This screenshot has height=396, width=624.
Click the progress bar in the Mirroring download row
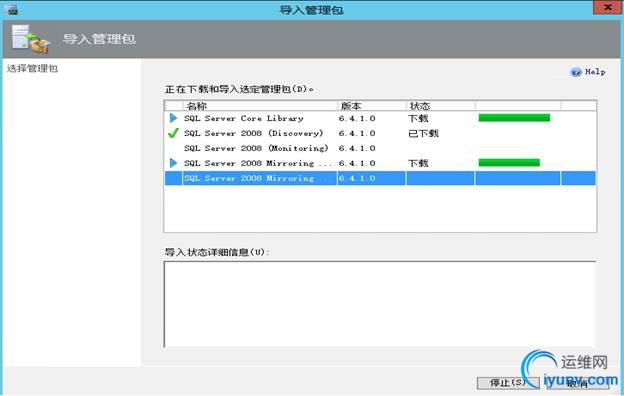coord(509,162)
